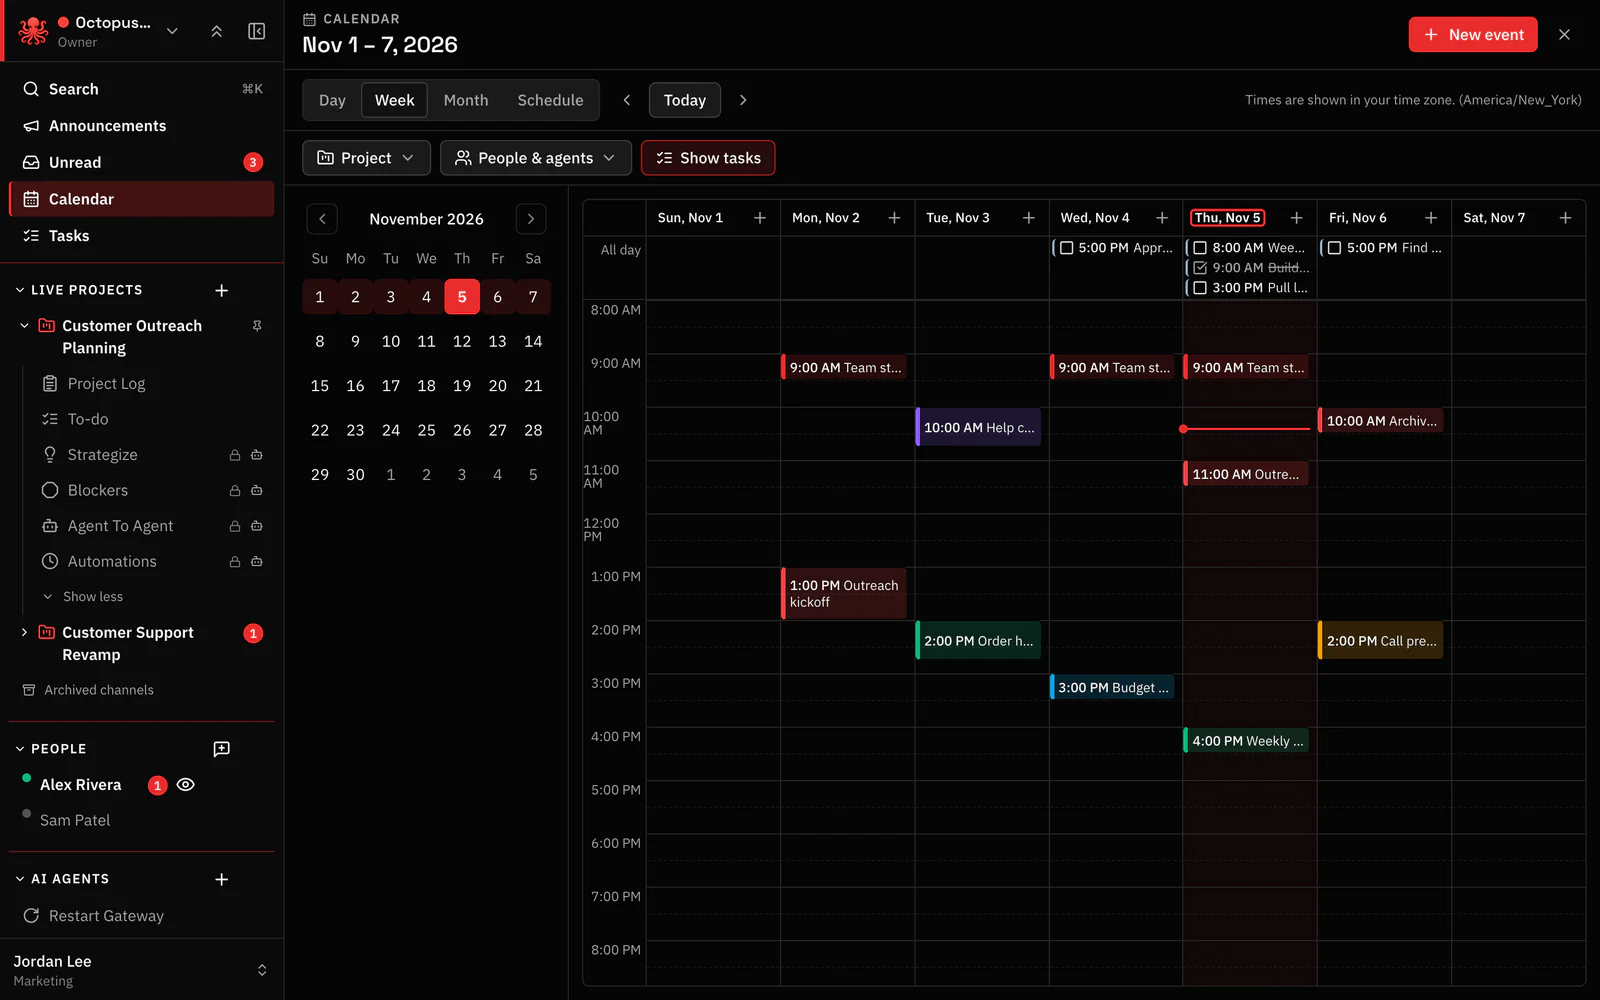Add event on Sat, Nov 7
The image size is (1600, 1000).
(1565, 218)
